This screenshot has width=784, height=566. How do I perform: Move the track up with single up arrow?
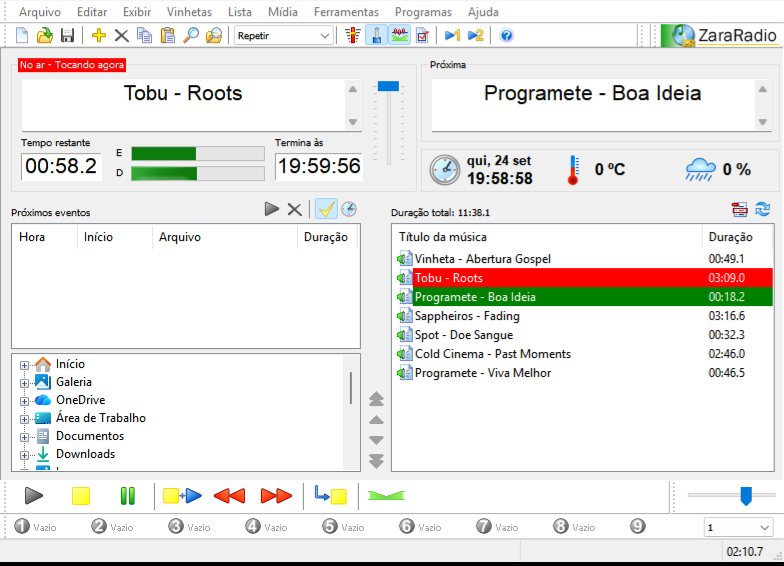click(376, 420)
